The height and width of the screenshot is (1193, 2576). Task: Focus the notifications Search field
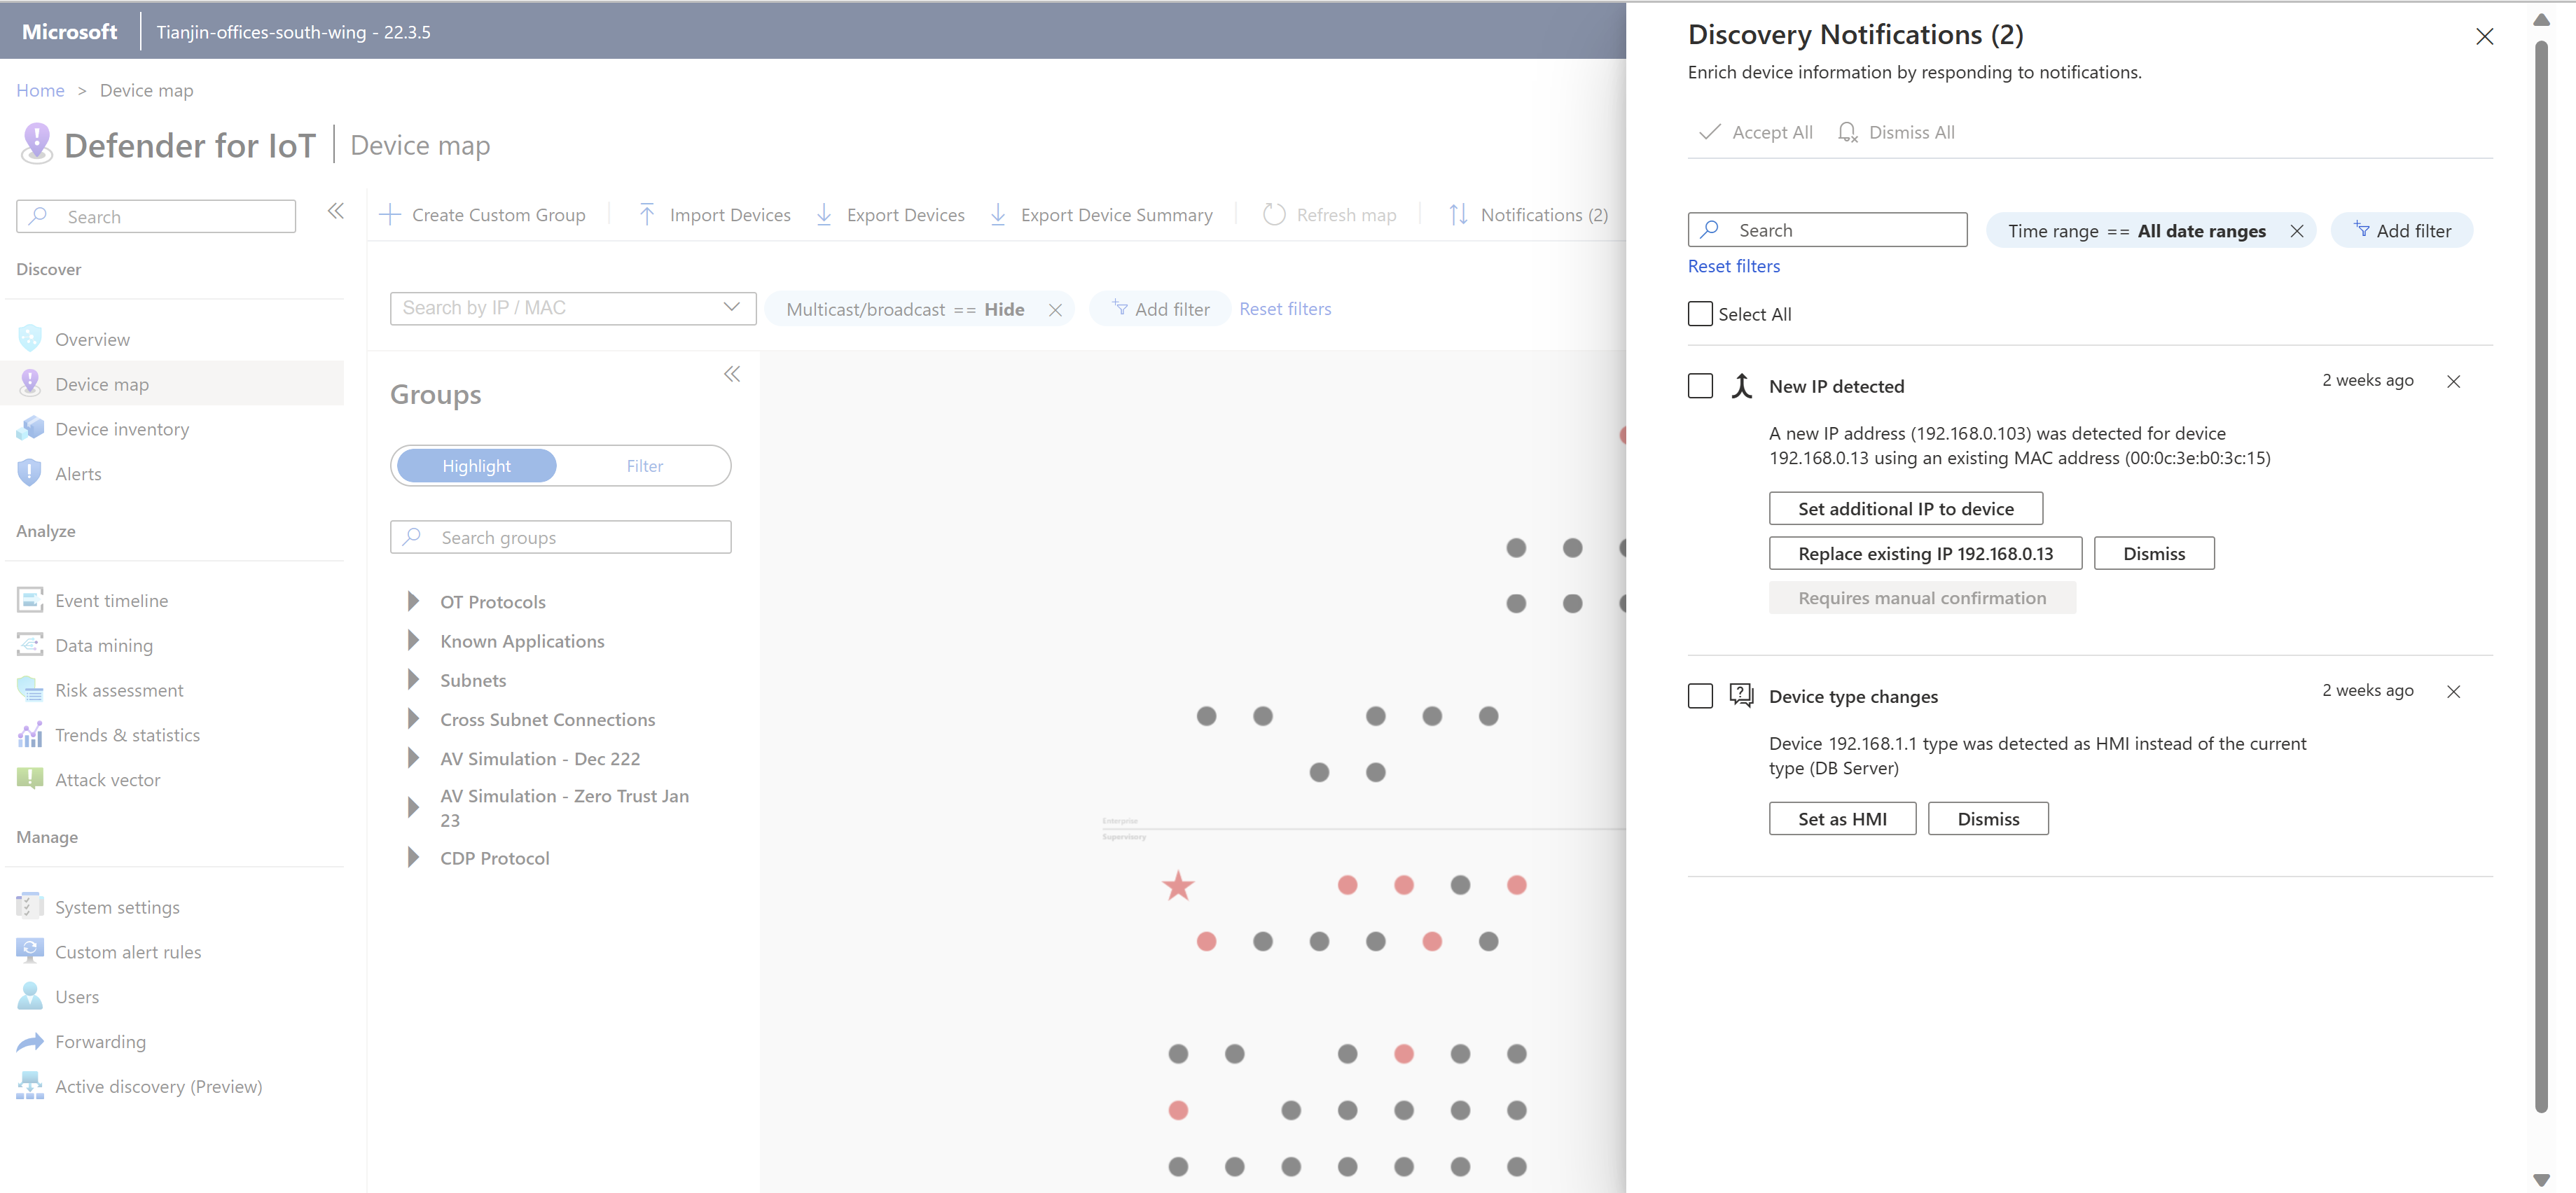point(1827,229)
